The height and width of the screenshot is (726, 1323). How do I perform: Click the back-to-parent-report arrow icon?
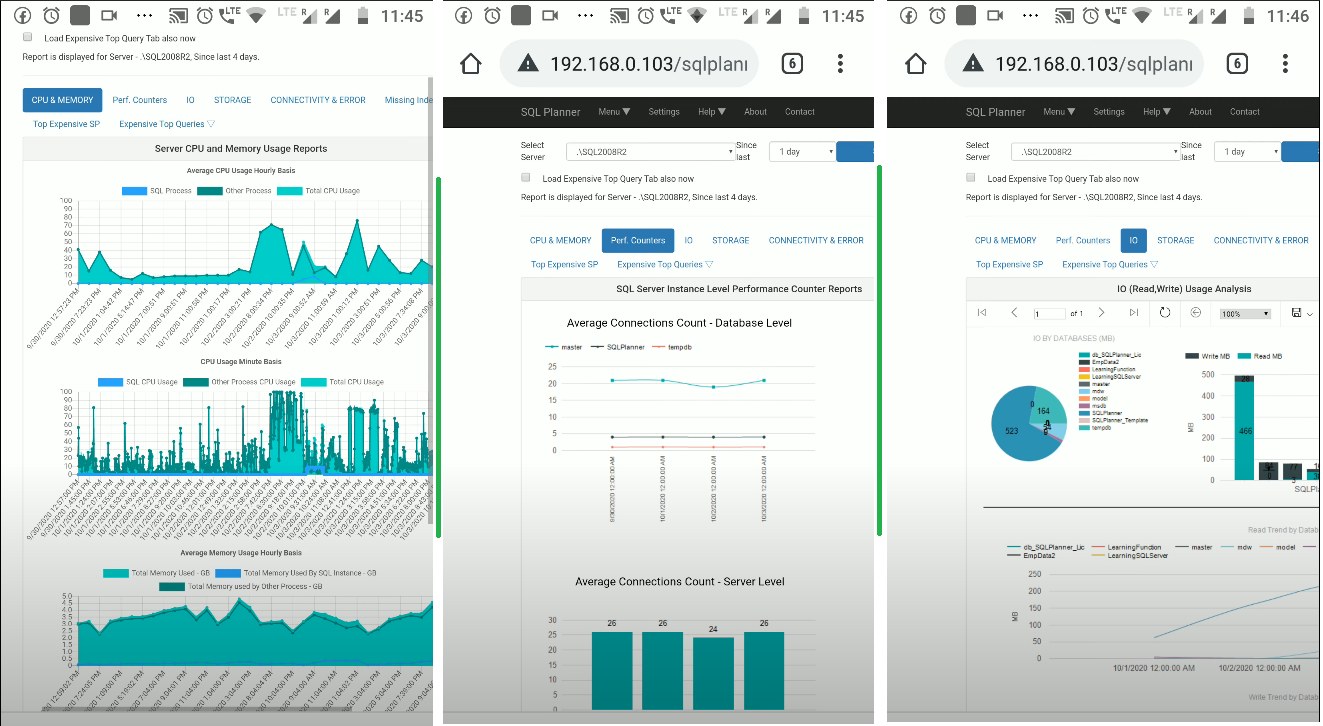(x=1196, y=312)
